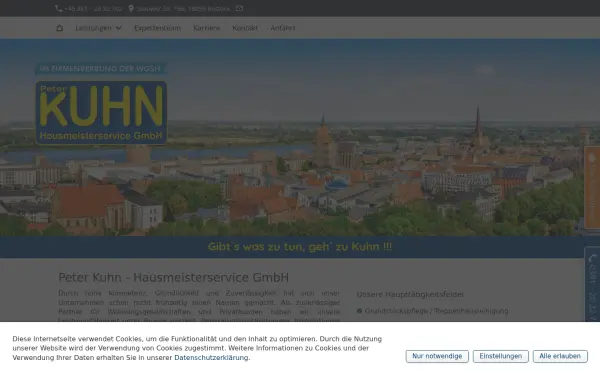600x375 pixels.
Task: Click the phone icon in top bar
Action: coord(59,8)
